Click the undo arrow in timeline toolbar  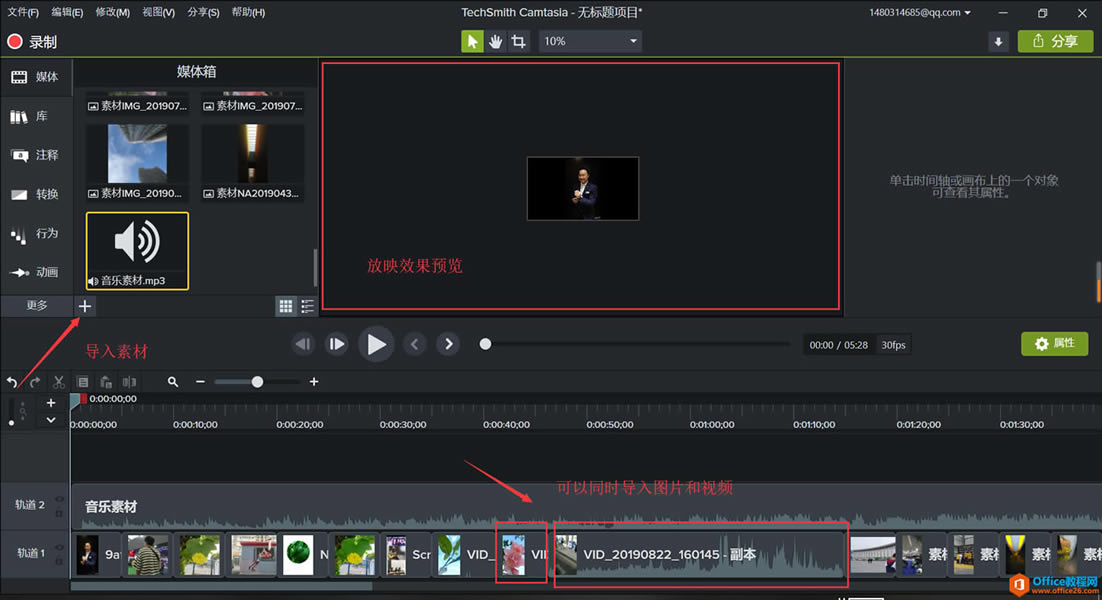pyautogui.click(x=12, y=382)
